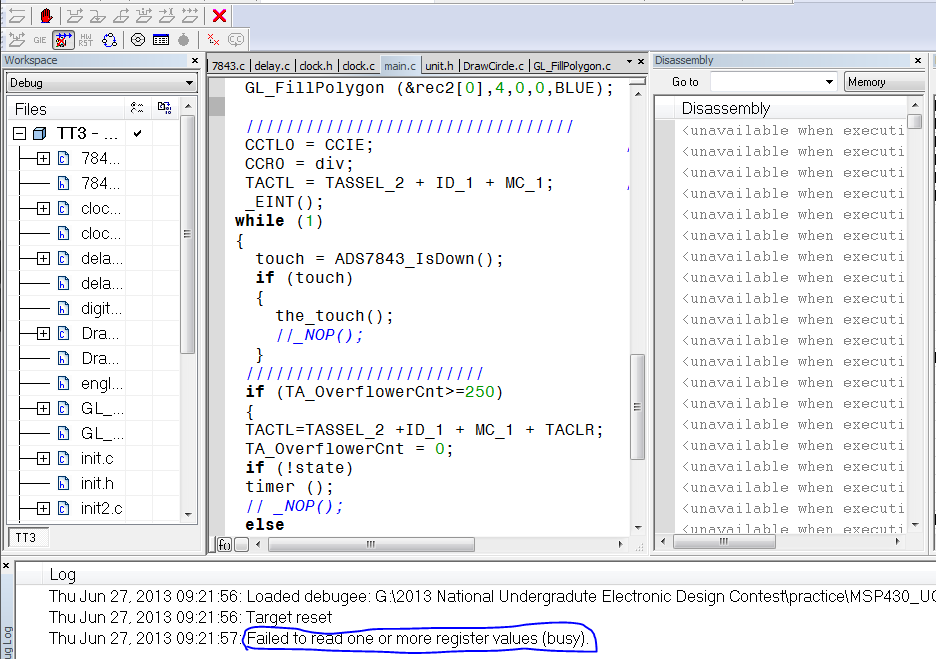Open the GL_FillPolygon.c editor tab
This screenshot has height=659, width=936.
tap(571, 66)
